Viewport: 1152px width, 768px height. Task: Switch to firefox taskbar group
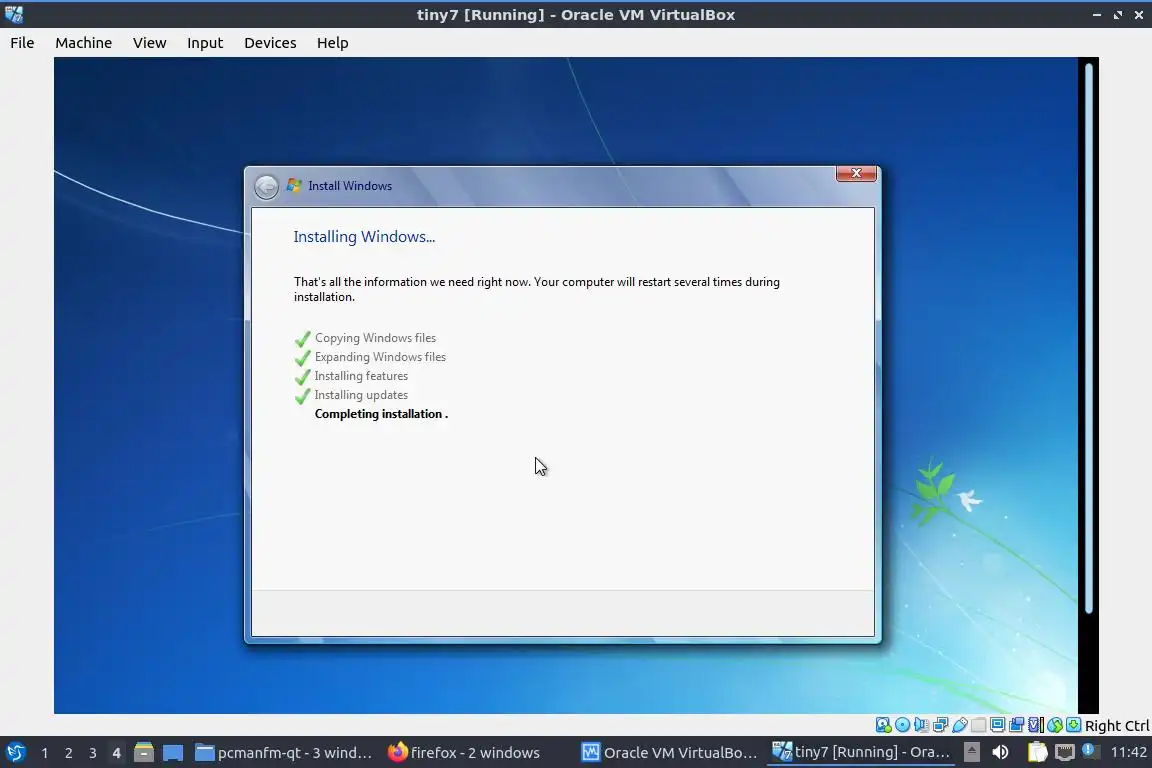464,753
